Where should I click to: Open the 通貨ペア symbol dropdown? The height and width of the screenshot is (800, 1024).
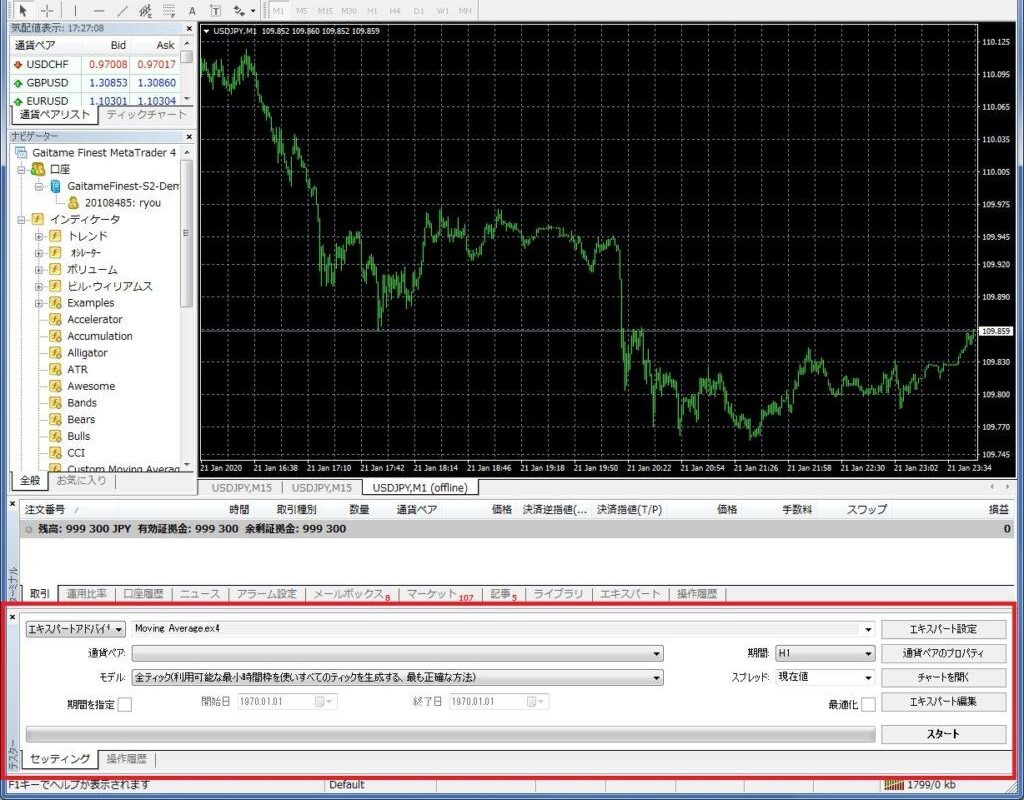(398, 653)
